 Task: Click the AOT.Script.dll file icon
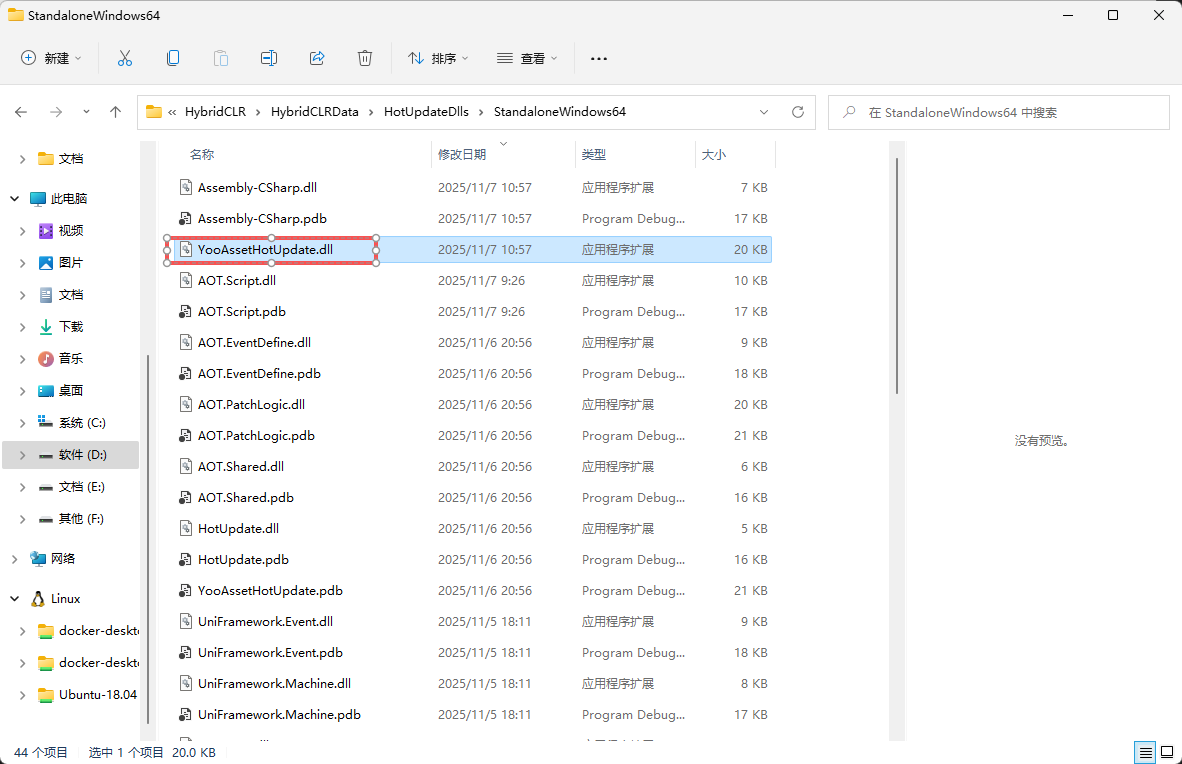pyautogui.click(x=185, y=281)
